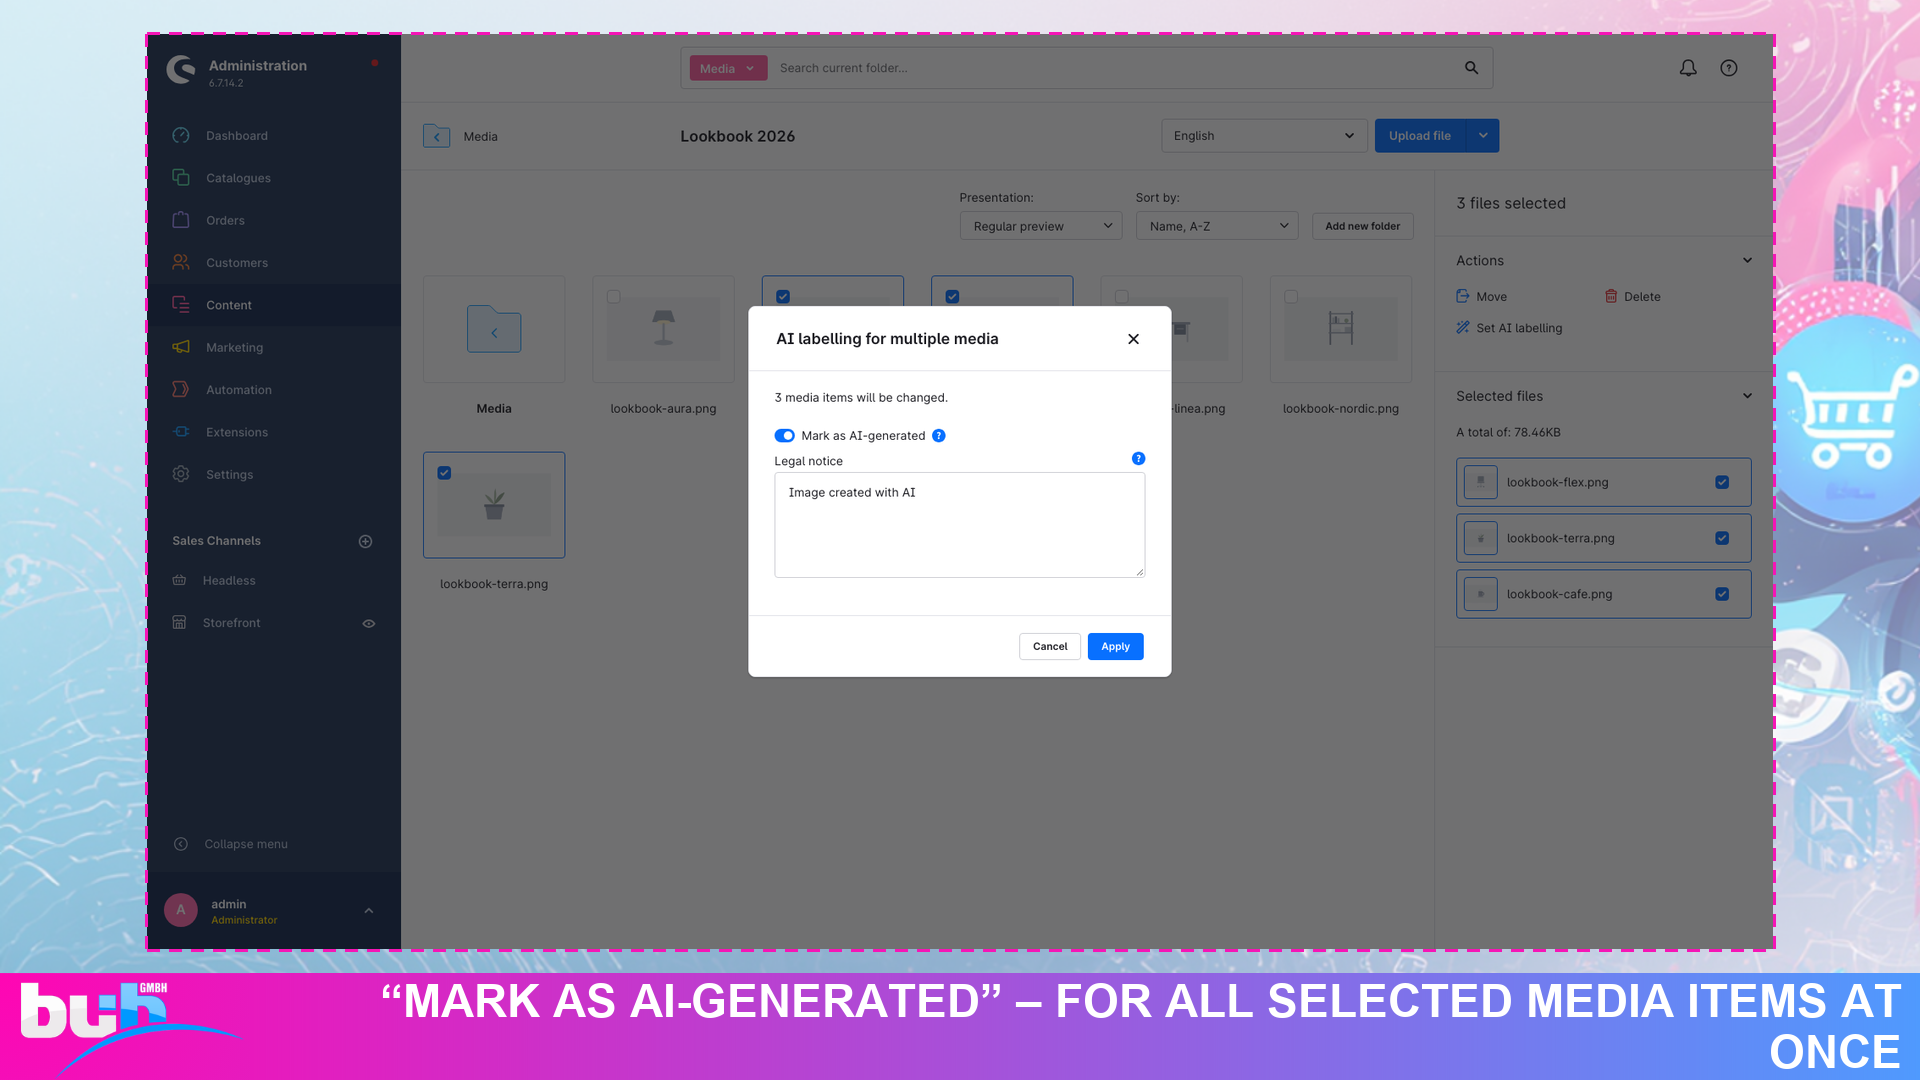1920x1080 pixels.
Task: Click the Legal notice text area
Action: [959, 525]
